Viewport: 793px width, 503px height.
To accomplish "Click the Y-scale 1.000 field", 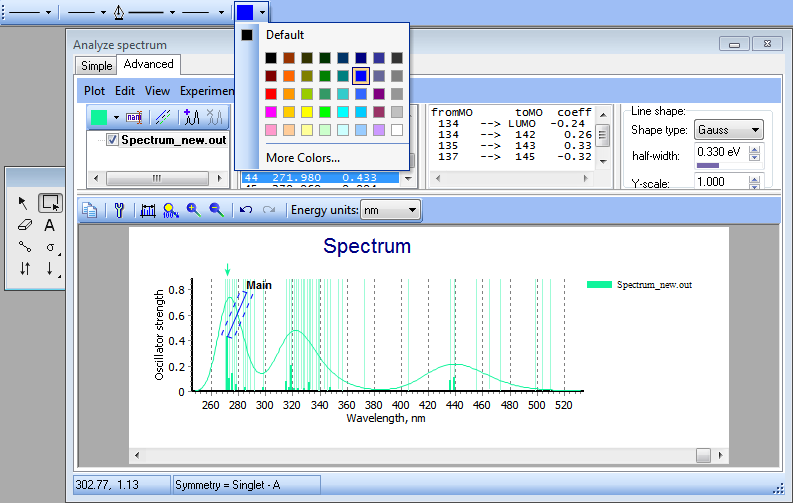I will point(722,182).
